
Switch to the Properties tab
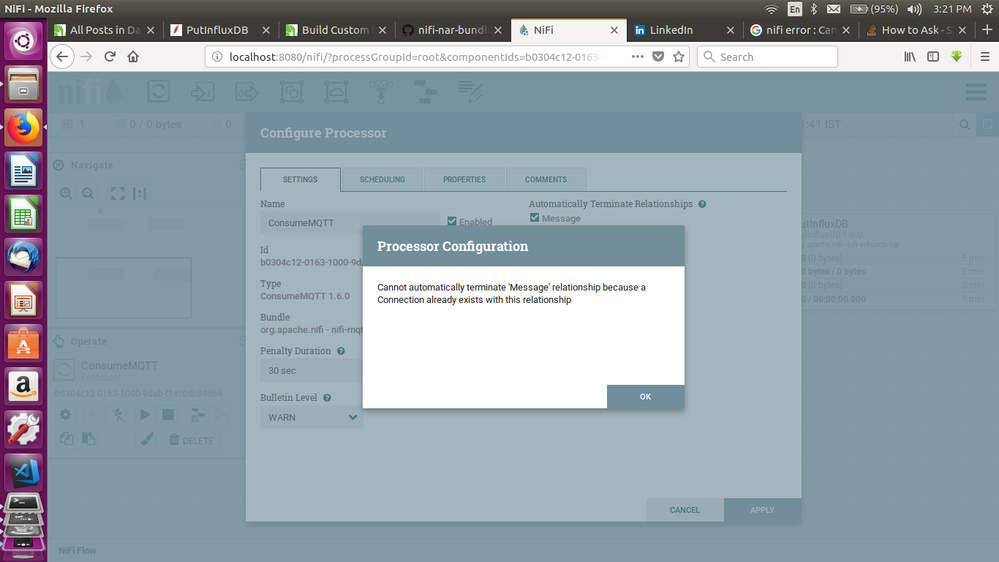point(464,180)
